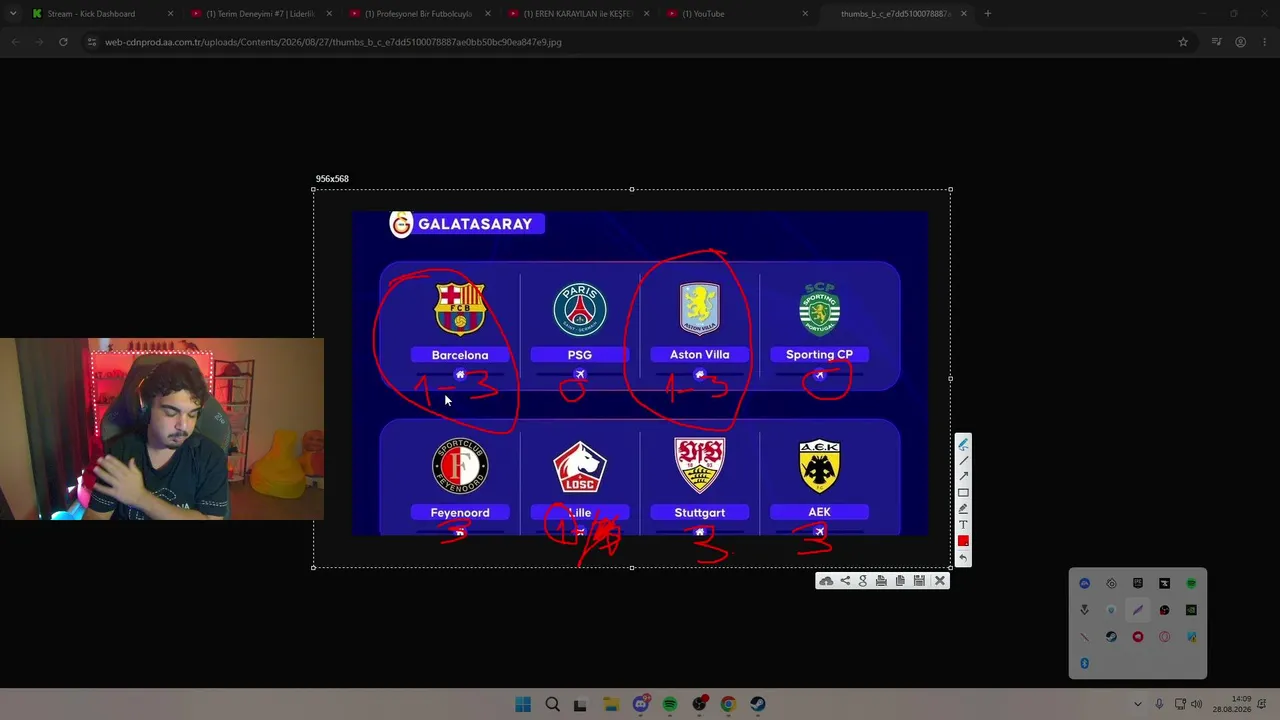Open Spotify icon in the tray flyout
Viewport: 1280px width, 720px height.
pos(1191,583)
